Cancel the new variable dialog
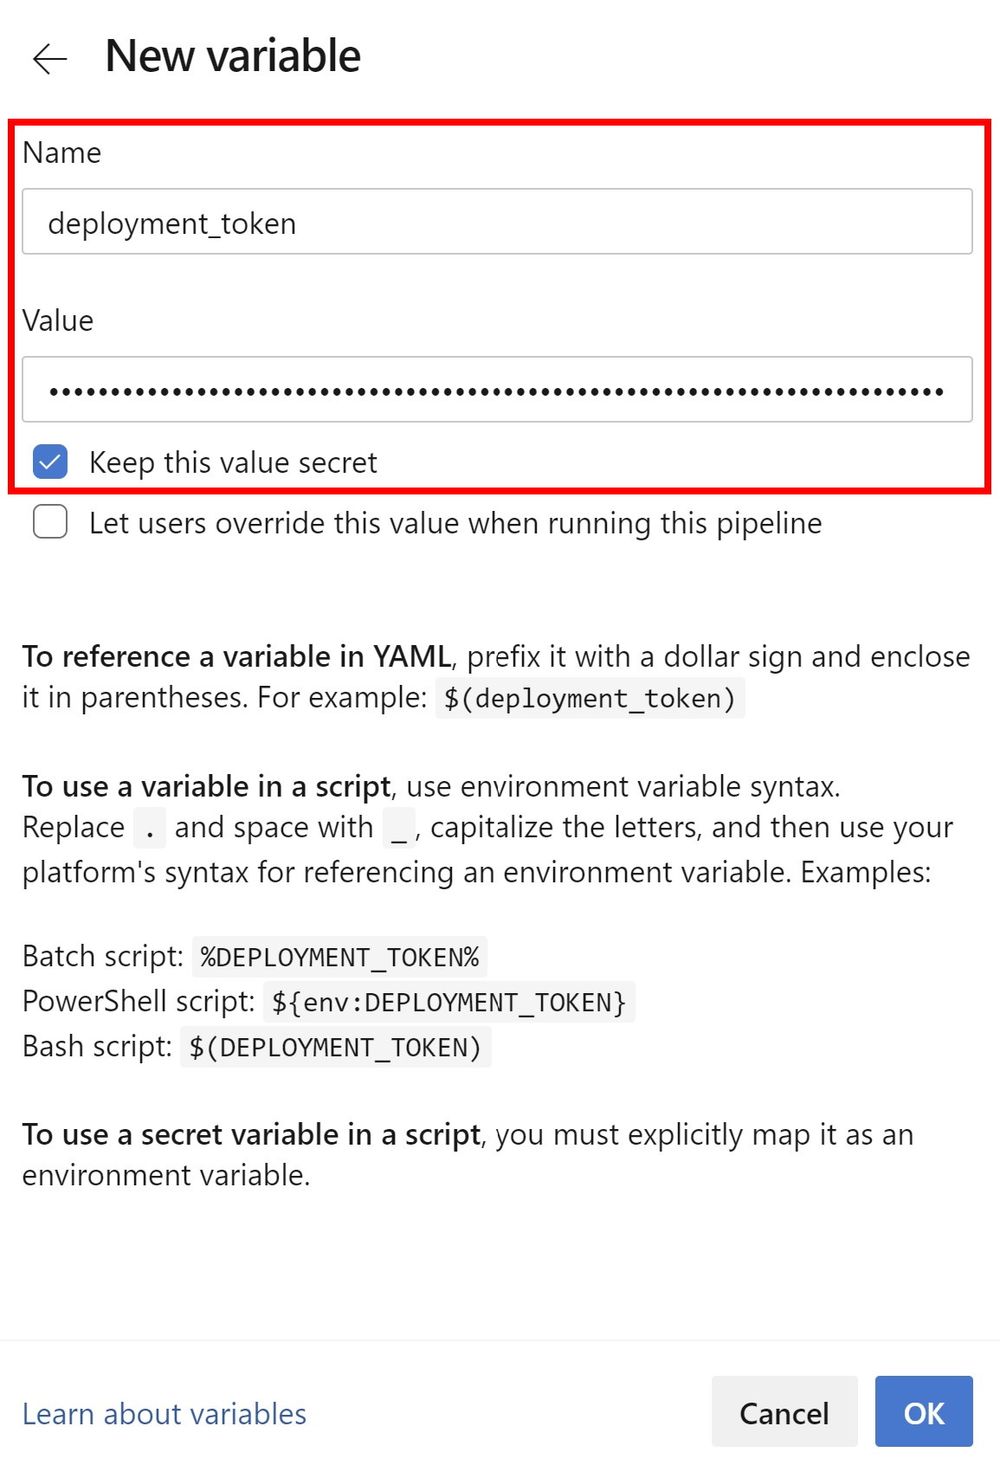Screen dimensions: 1000x1472 [784, 1412]
